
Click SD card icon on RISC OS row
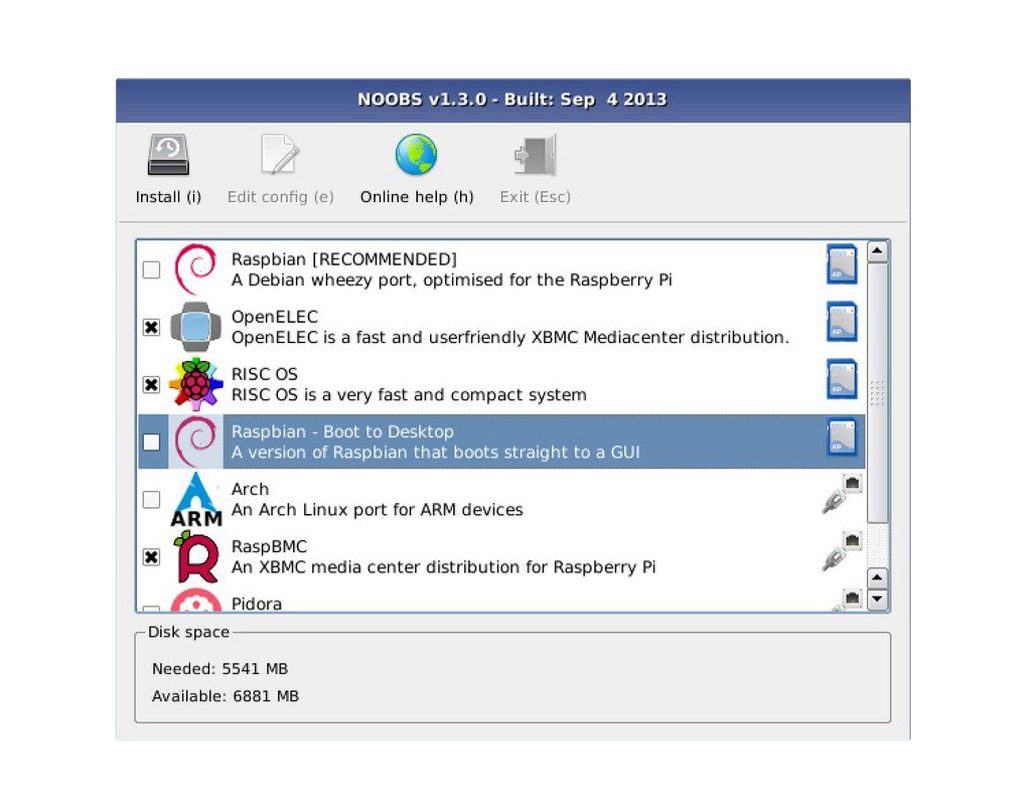click(x=842, y=379)
